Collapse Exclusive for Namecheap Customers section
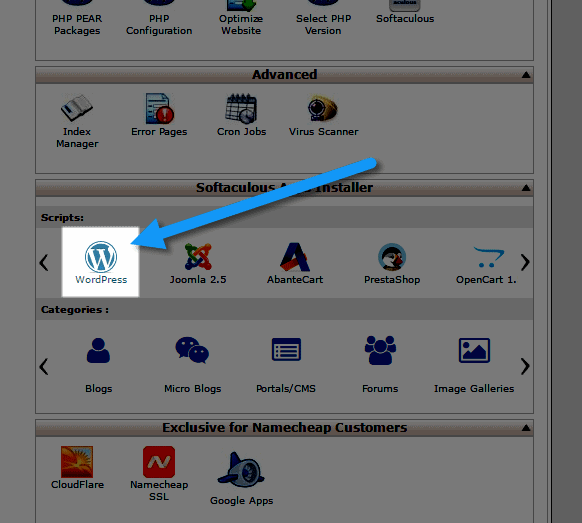The width and height of the screenshot is (582, 523). [526, 428]
